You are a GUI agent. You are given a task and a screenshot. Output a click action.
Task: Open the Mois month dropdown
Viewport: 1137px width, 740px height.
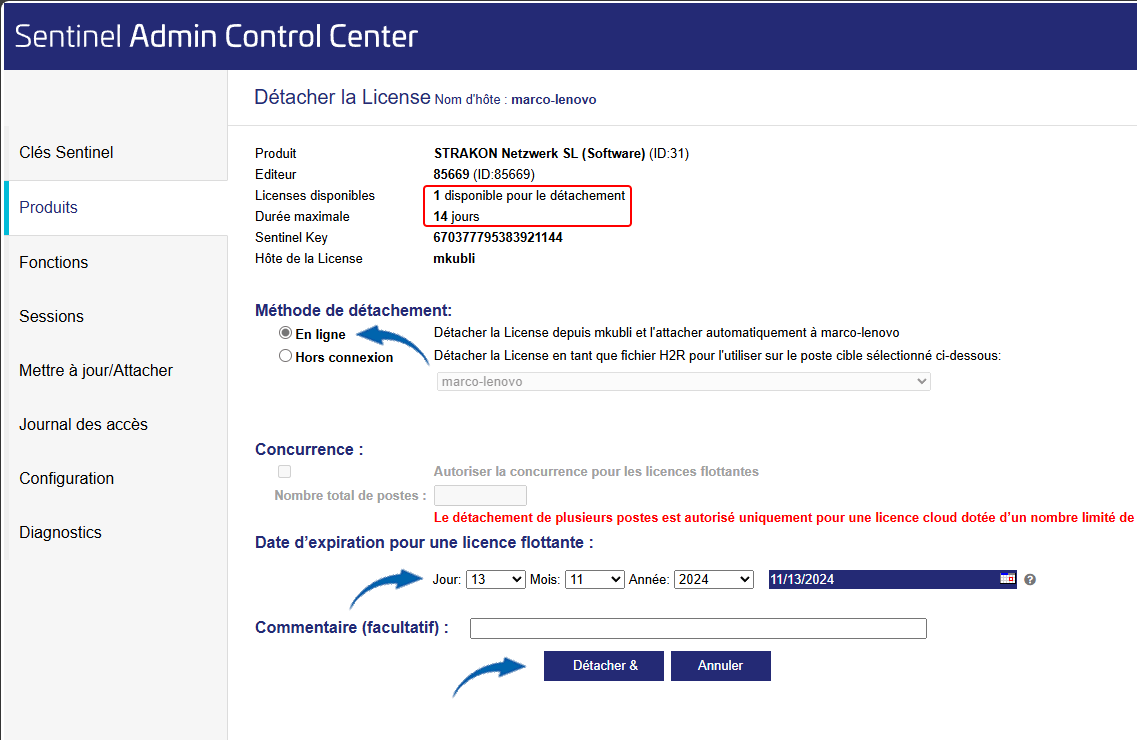point(595,579)
